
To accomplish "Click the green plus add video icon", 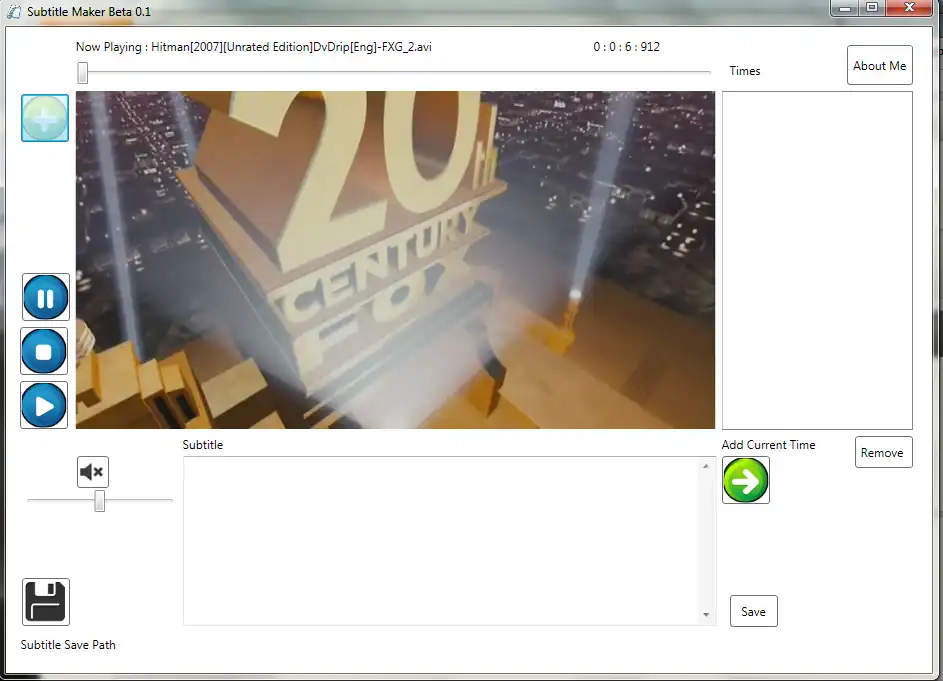I will (45, 118).
